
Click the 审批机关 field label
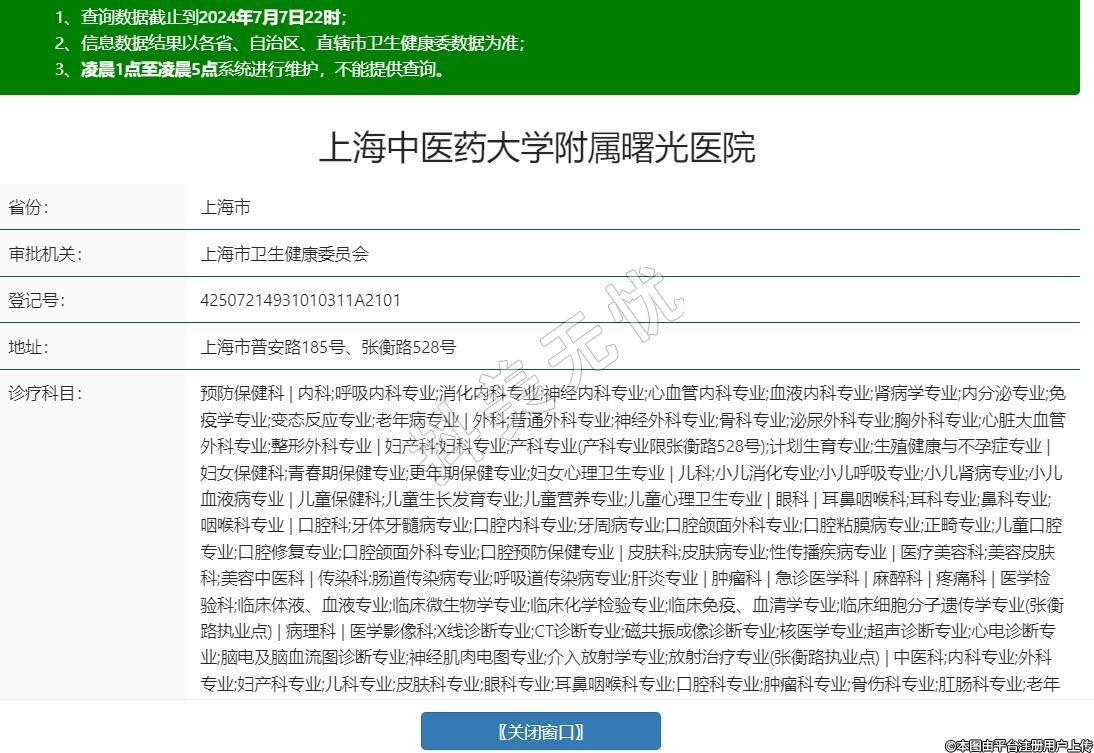pos(45,254)
